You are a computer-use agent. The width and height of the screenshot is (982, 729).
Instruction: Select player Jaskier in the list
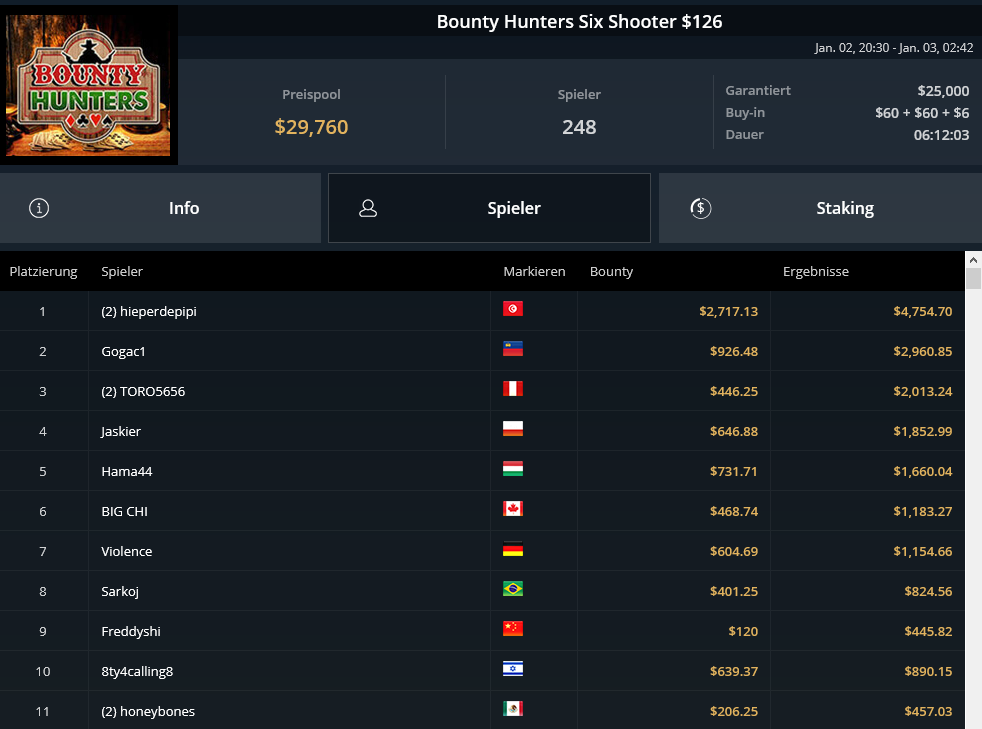(x=121, y=431)
